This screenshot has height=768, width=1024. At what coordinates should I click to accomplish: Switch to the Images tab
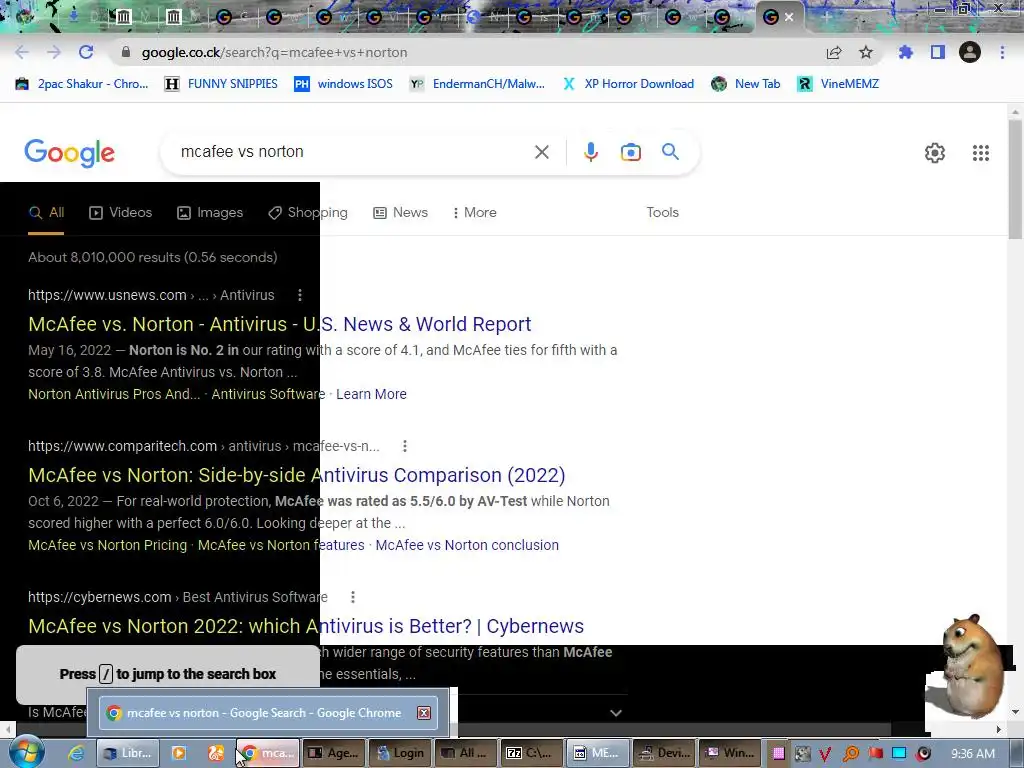pyautogui.click(x=210, y=213)
